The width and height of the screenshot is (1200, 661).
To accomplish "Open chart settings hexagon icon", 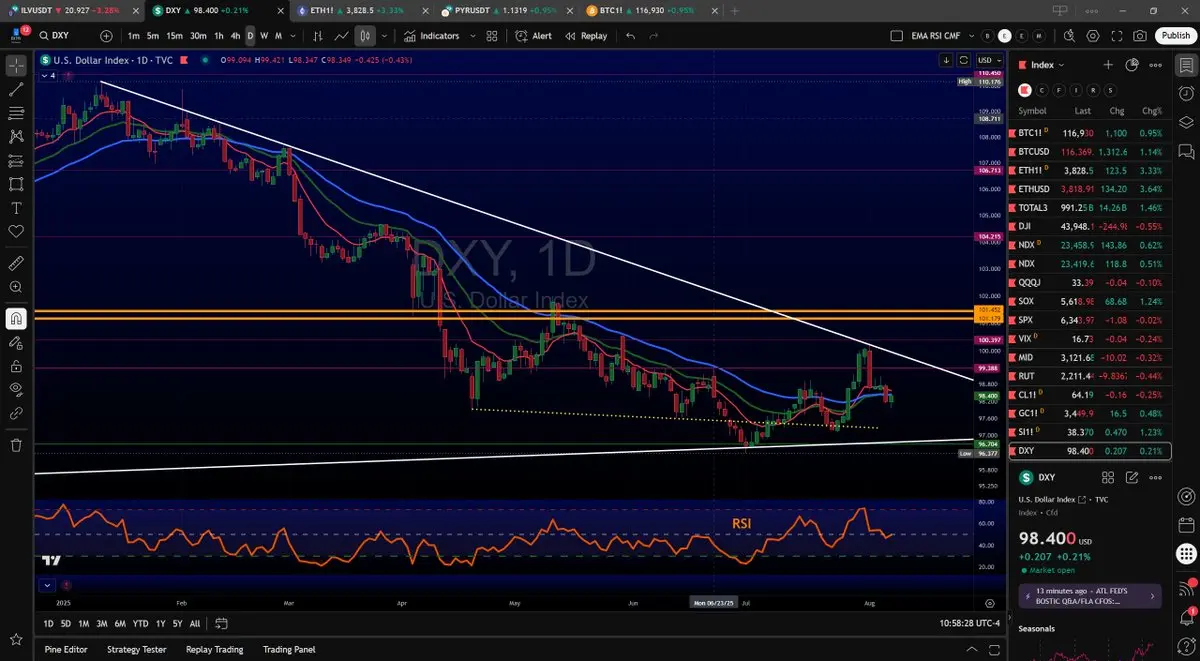I will coord(1093,35).
